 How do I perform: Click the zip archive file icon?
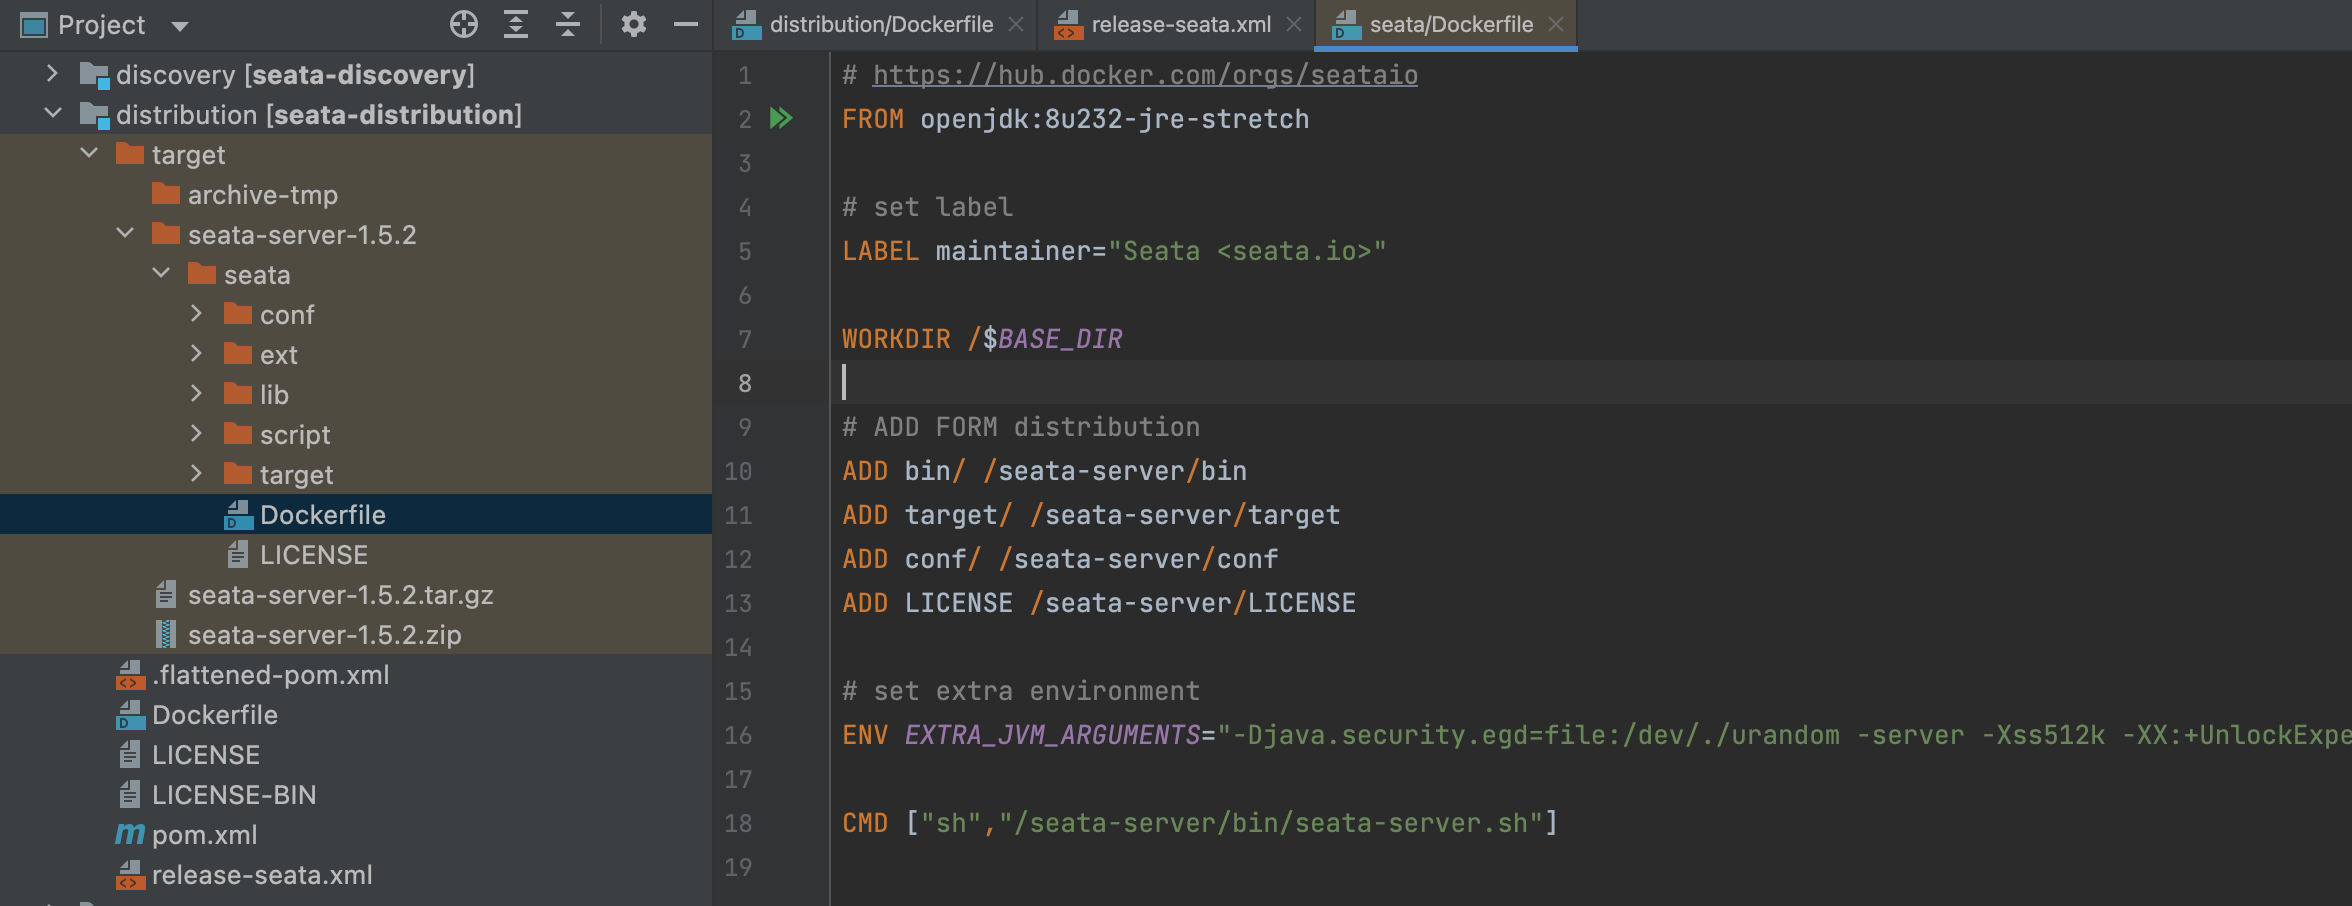click(166, 634)
